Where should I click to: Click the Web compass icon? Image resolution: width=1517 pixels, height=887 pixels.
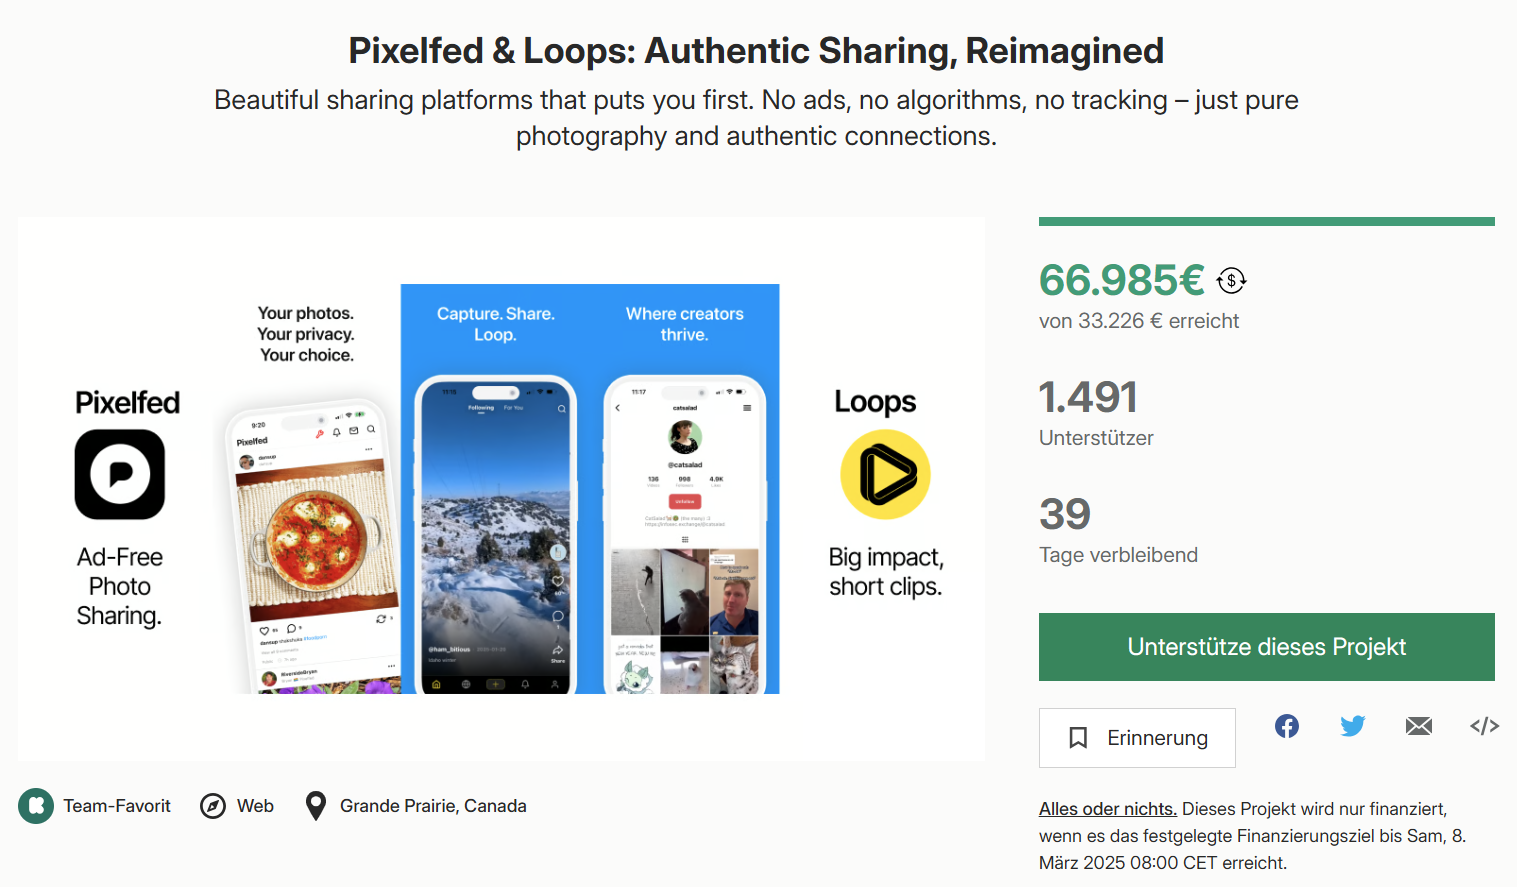coord(213,806)
